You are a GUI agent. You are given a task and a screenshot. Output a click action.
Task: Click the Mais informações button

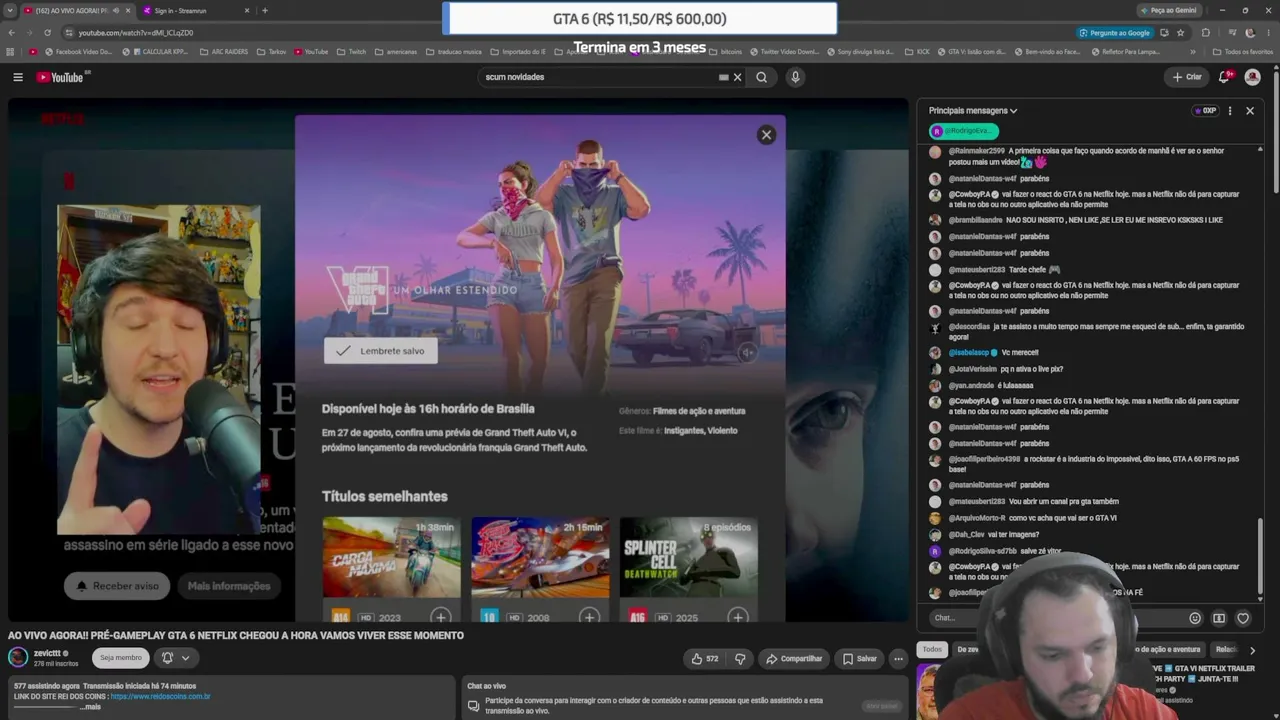click(x=229, y=586)
